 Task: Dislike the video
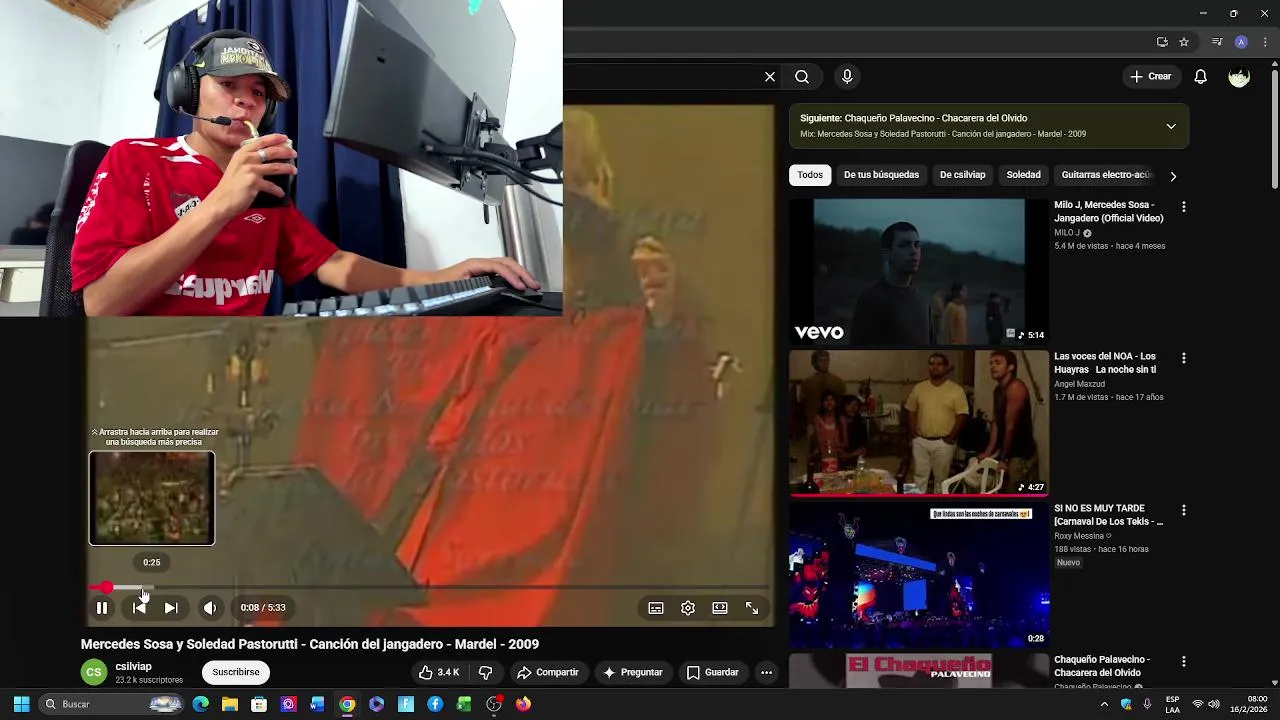coord(486,673)
